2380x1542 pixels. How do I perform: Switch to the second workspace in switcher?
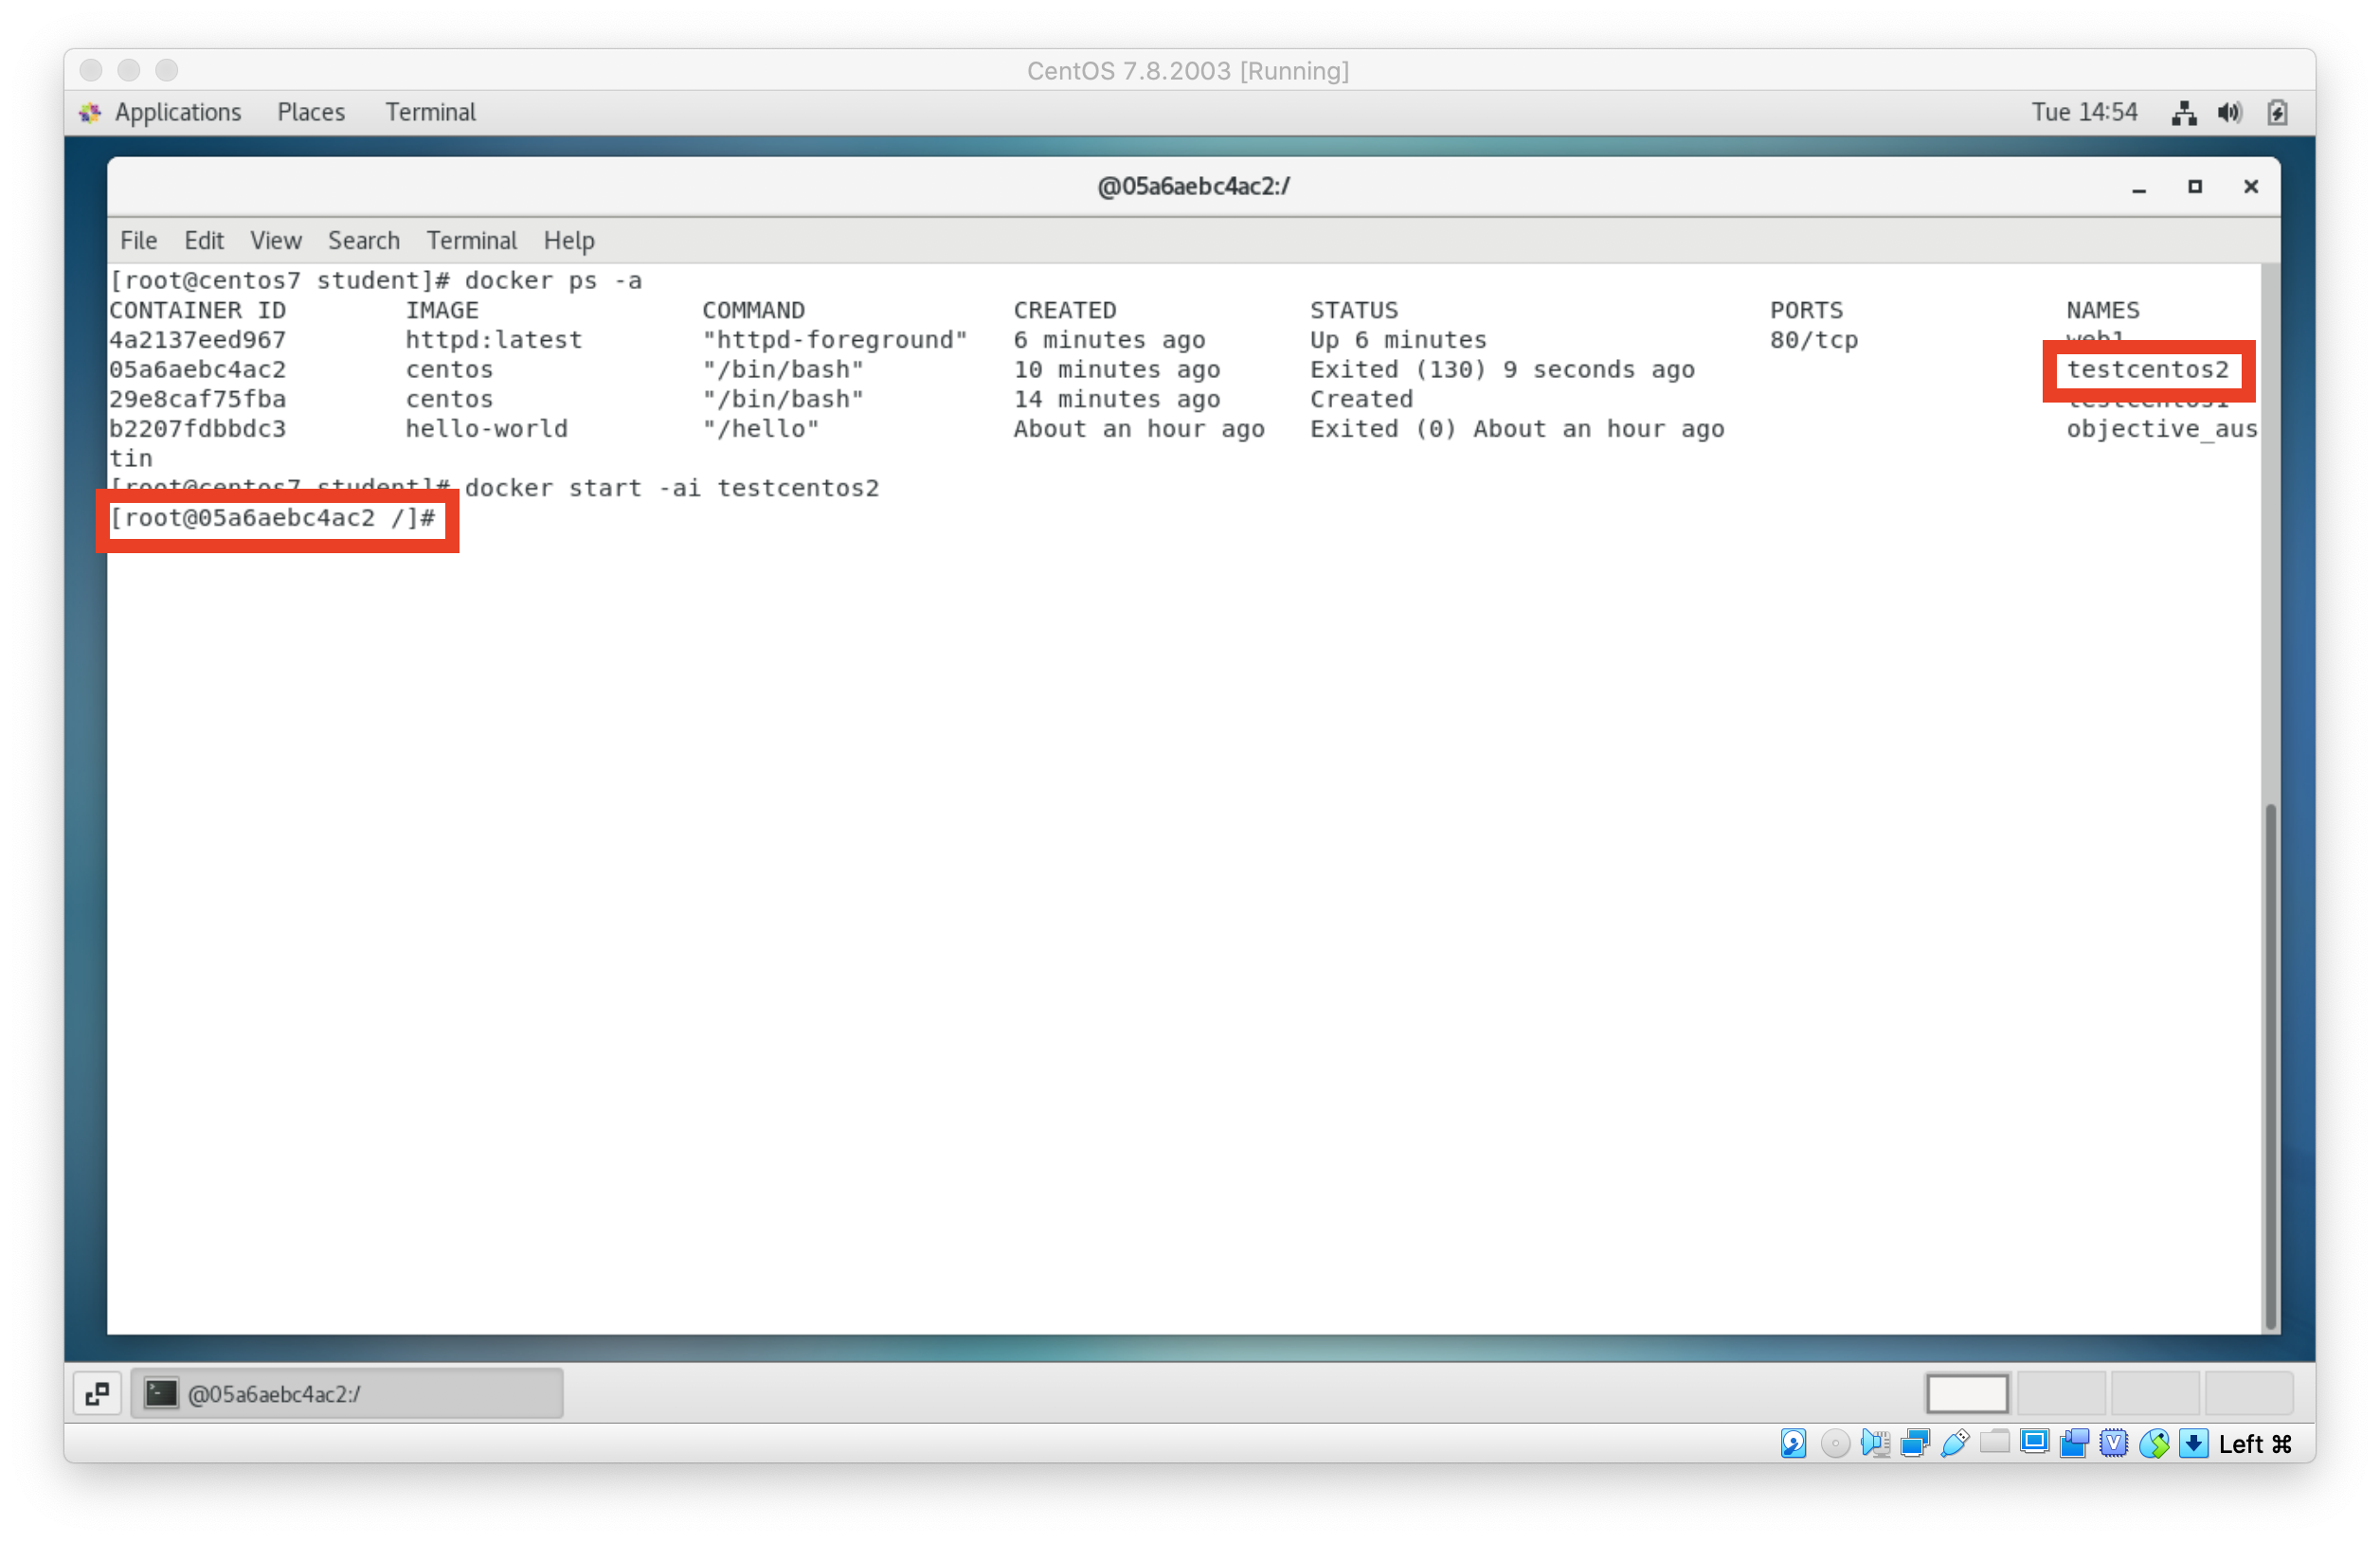[2061, 1393]
